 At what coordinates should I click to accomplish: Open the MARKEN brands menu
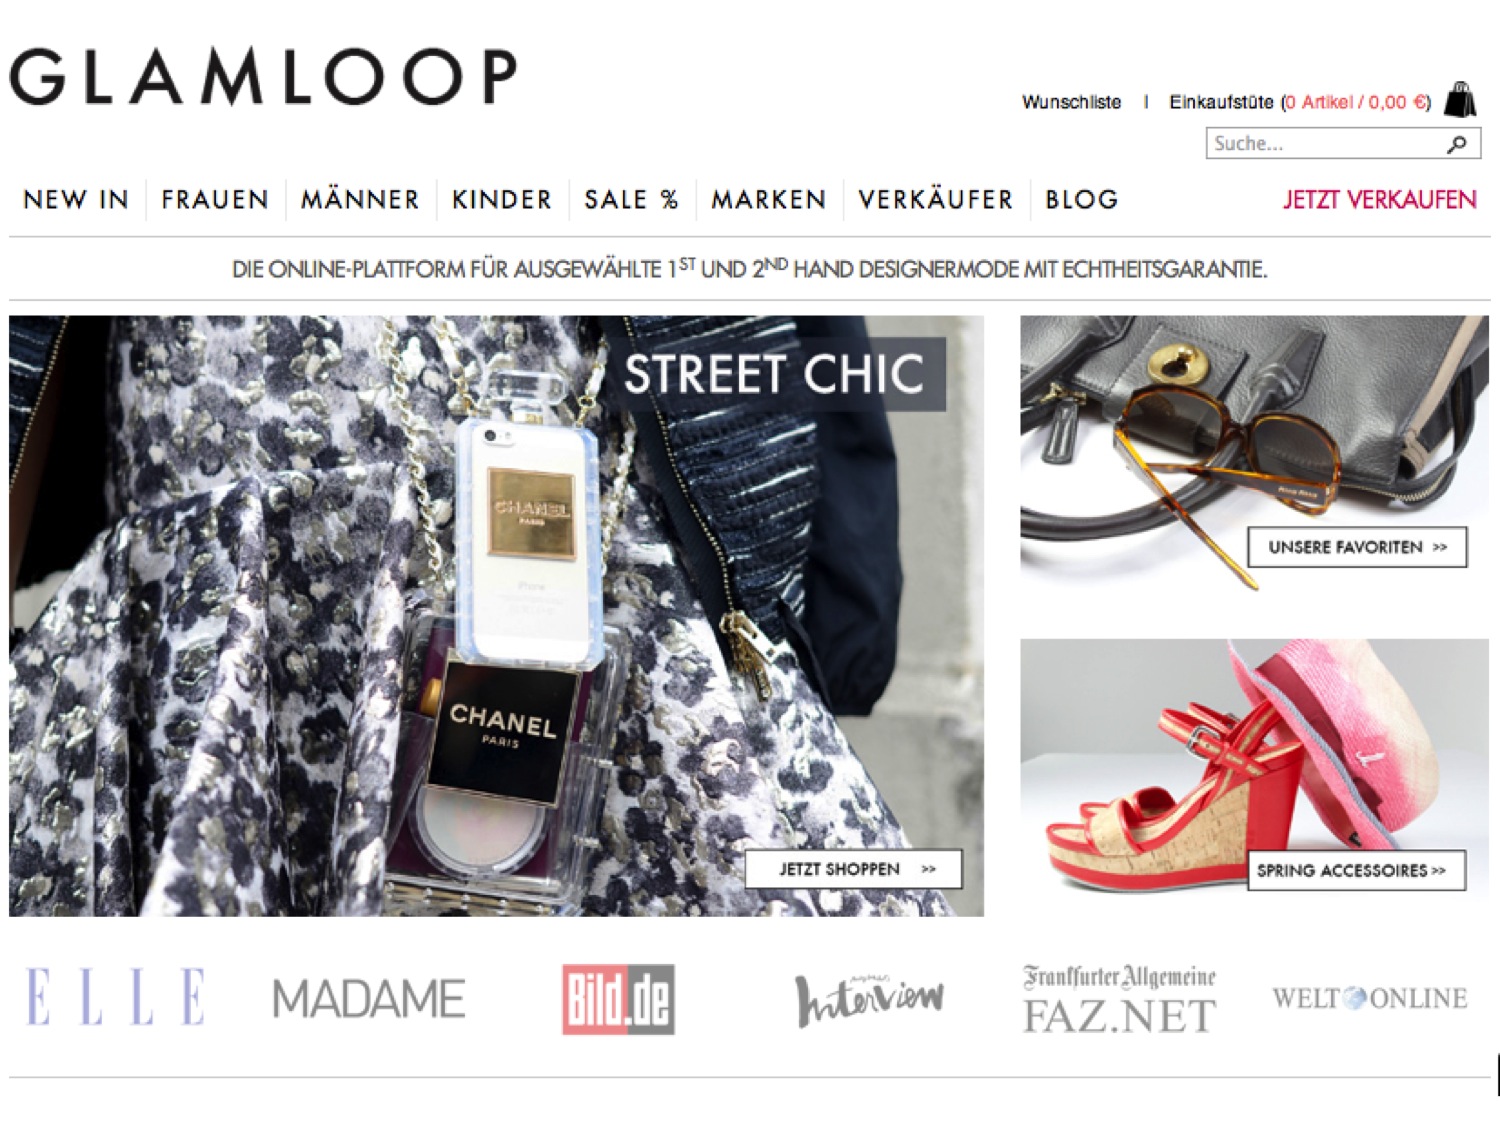click(769, 200)
